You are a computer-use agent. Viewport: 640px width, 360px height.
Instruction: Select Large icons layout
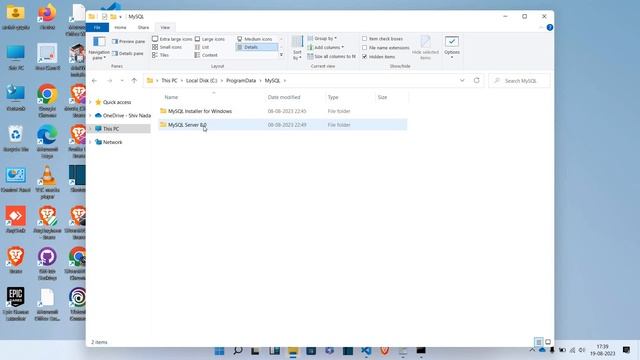pyautogui.click(x=210, y=39)
